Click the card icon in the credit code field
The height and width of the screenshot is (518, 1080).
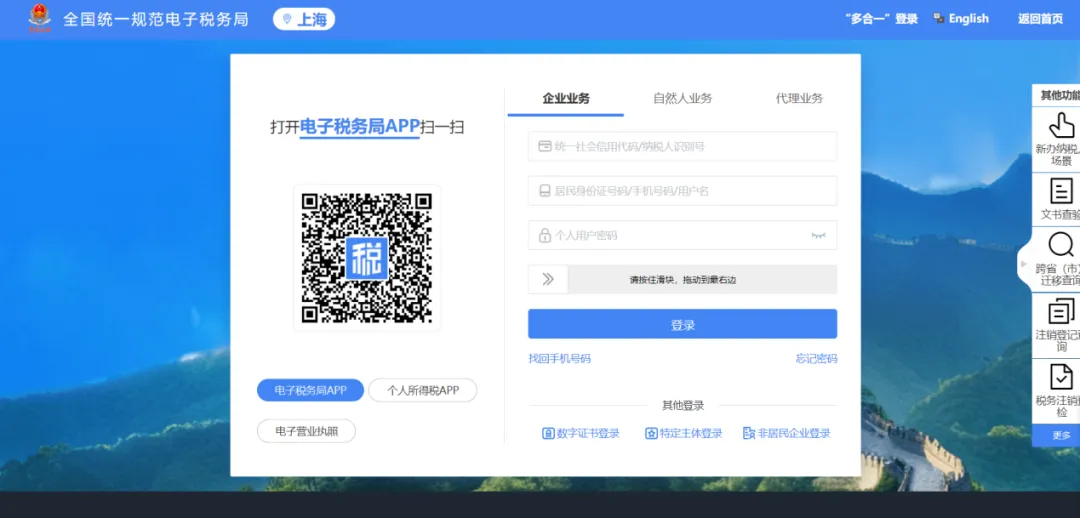[x=544, y=146]
